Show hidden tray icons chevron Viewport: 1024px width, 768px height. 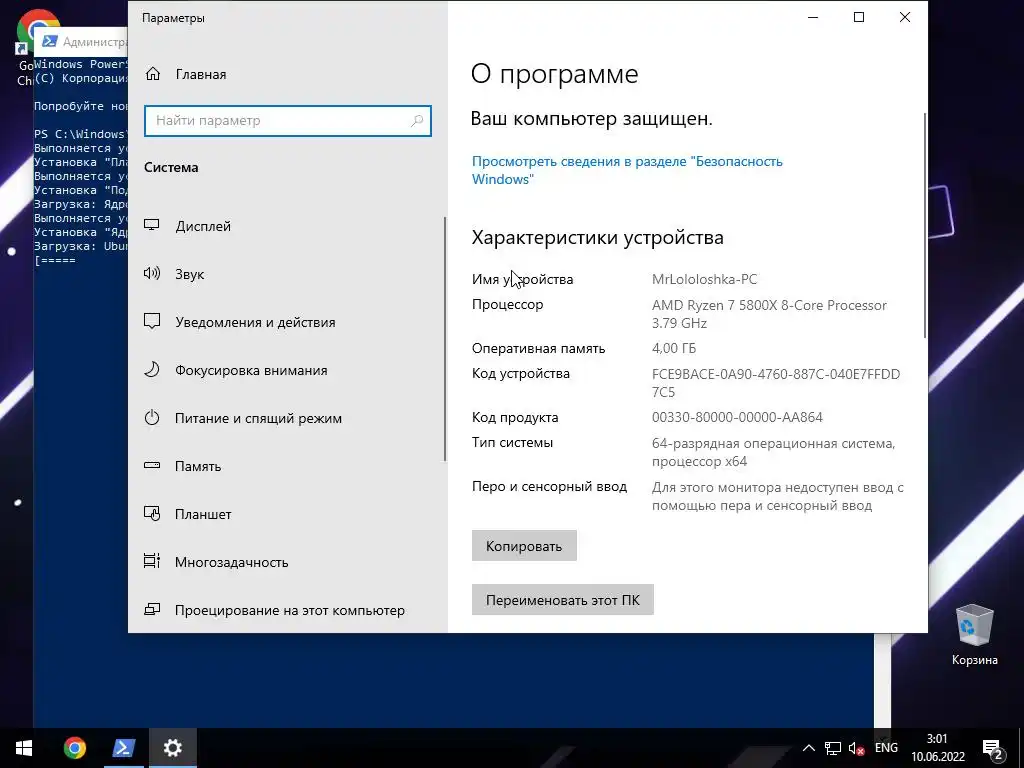point(808,748)
